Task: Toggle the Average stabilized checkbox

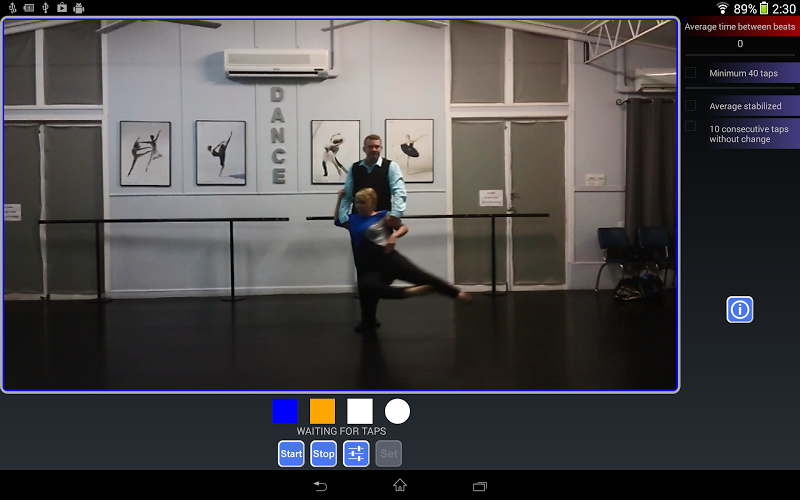Action: tap(690, 106)
